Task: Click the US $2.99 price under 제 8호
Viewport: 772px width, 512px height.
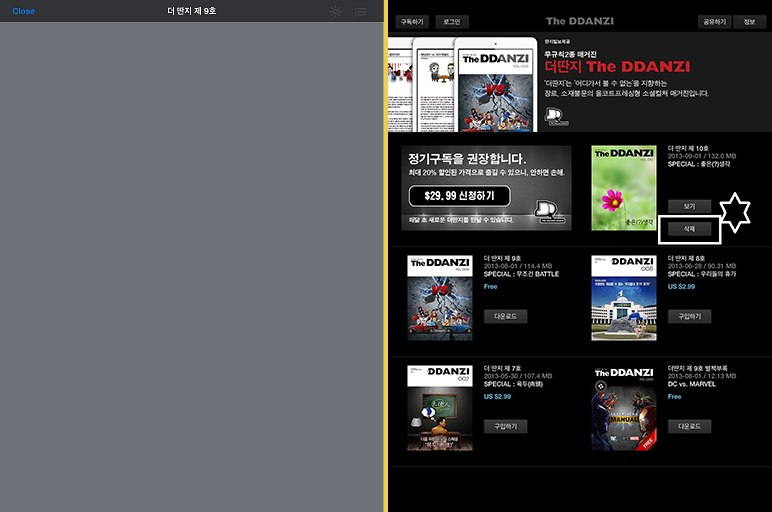Action: [x=681, y=287]
